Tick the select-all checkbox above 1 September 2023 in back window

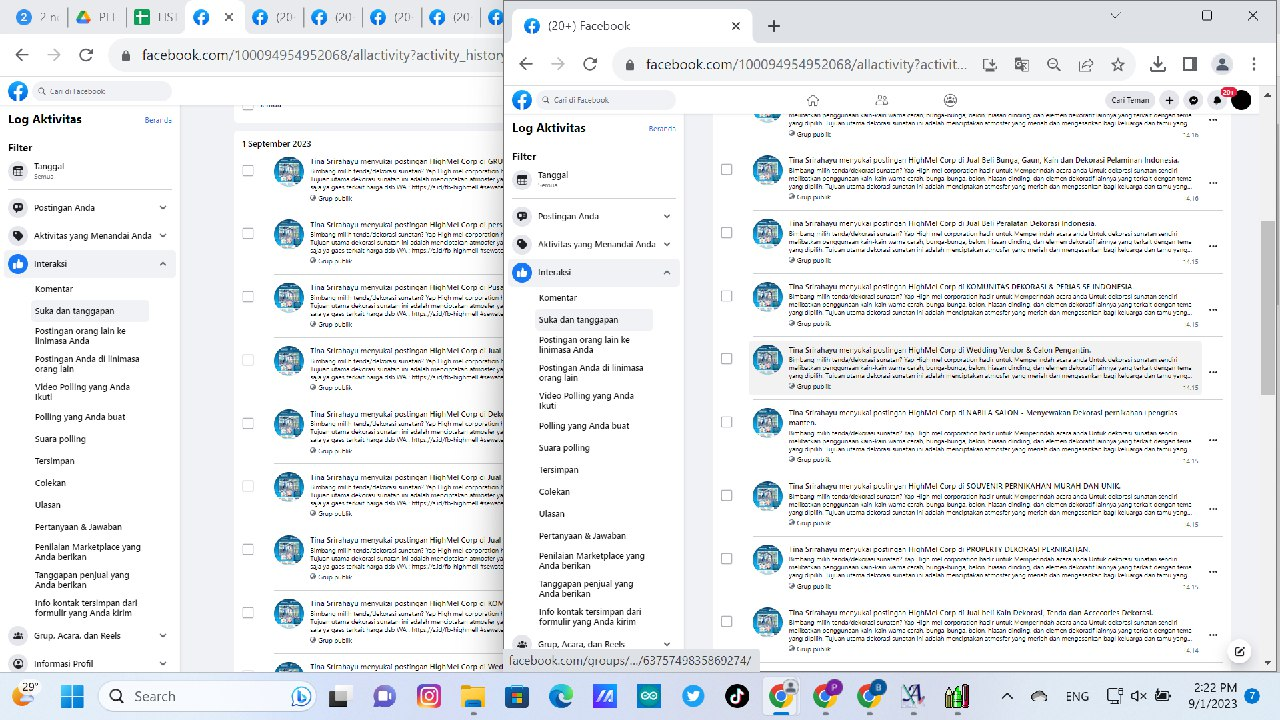(x=248, y=105)
